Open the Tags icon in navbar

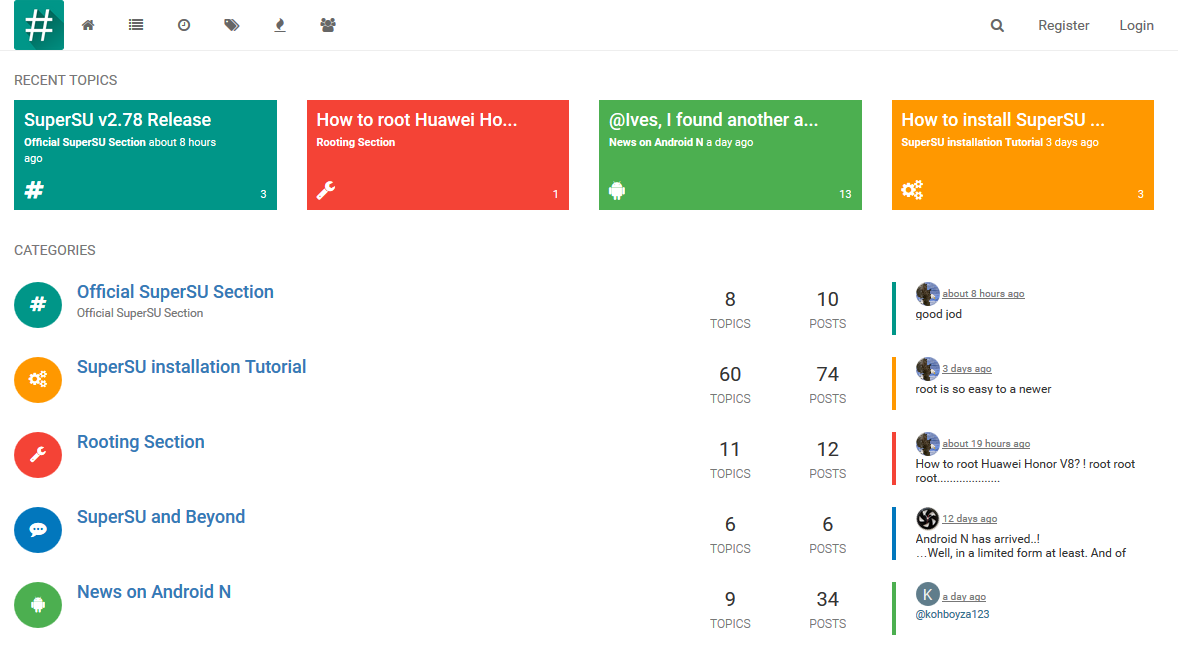point(232,26)
